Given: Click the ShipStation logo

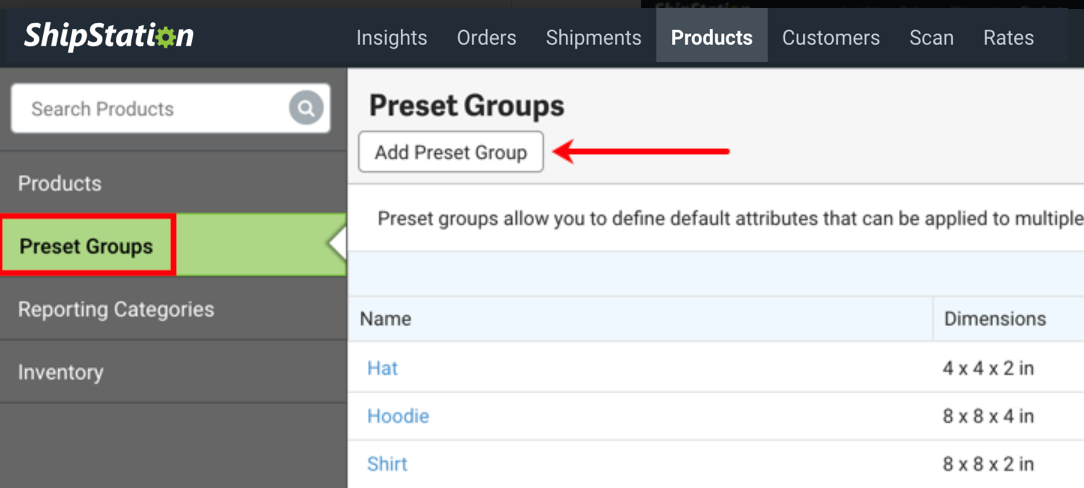Looking at the screenshot, I should click(x=109, y=37).
